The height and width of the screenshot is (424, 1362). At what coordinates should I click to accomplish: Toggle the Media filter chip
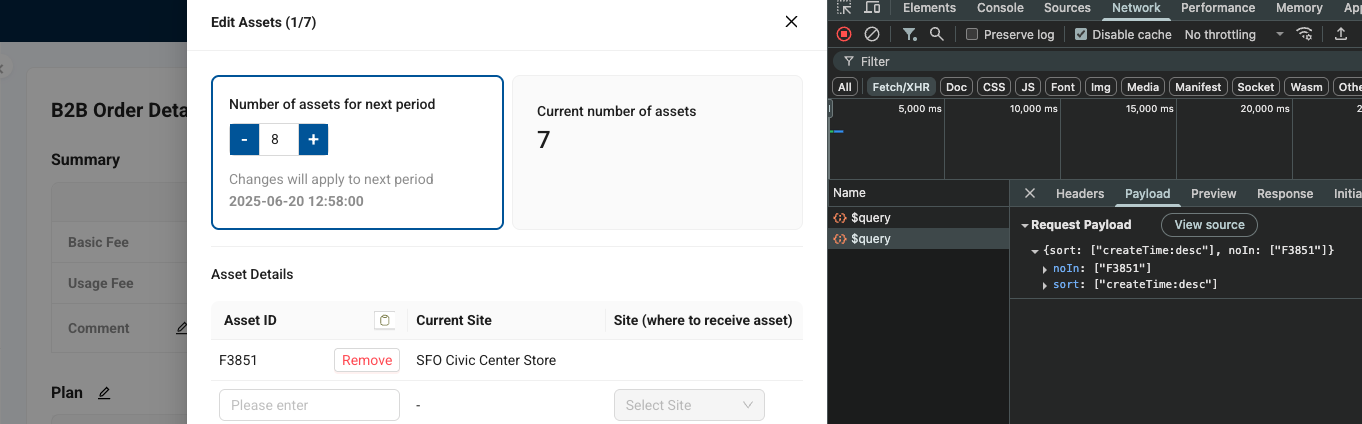tap(1143, 87)
